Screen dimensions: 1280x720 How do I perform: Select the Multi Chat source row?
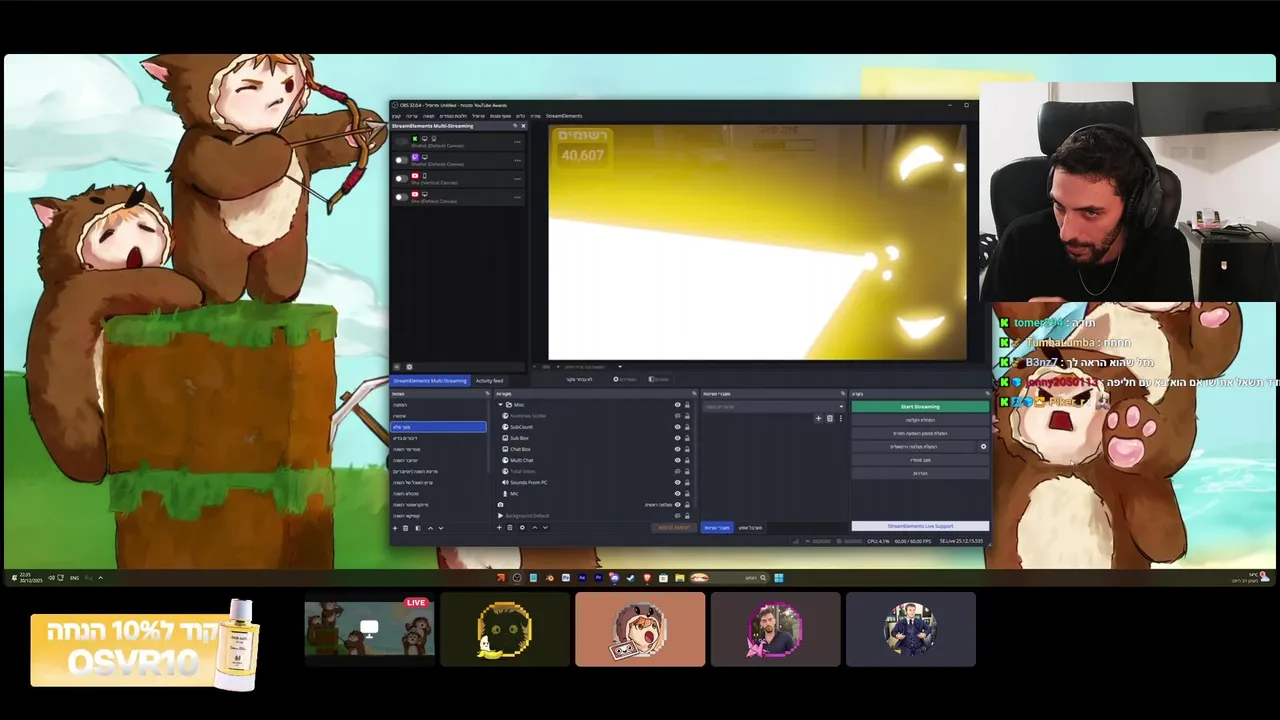tap(594, 460)
